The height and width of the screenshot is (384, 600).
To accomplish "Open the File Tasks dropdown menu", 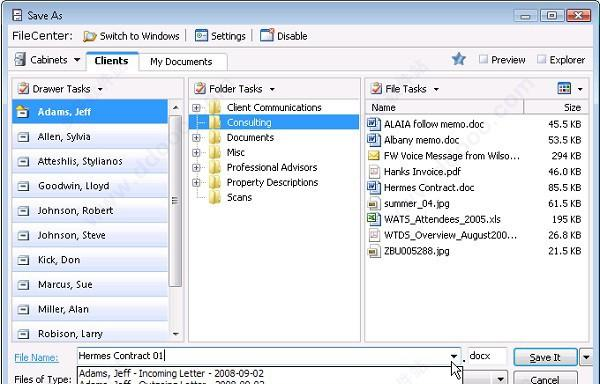I will 436,89.
